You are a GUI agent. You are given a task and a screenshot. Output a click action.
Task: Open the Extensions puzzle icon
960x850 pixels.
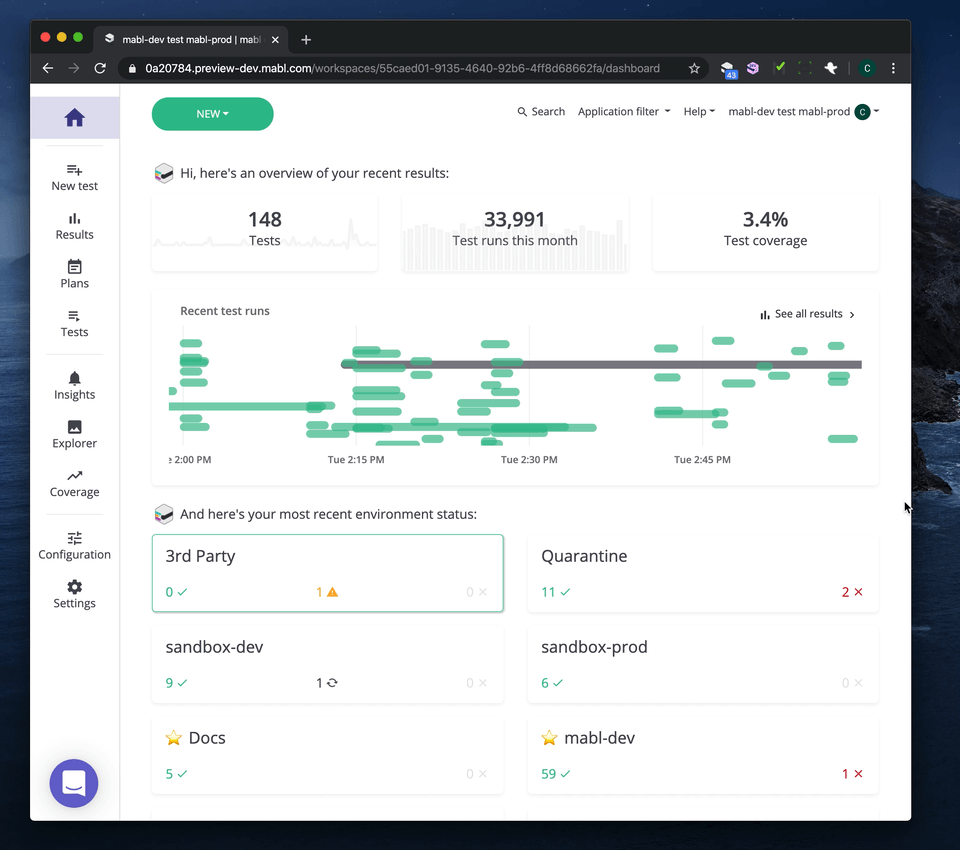point(831,68)
